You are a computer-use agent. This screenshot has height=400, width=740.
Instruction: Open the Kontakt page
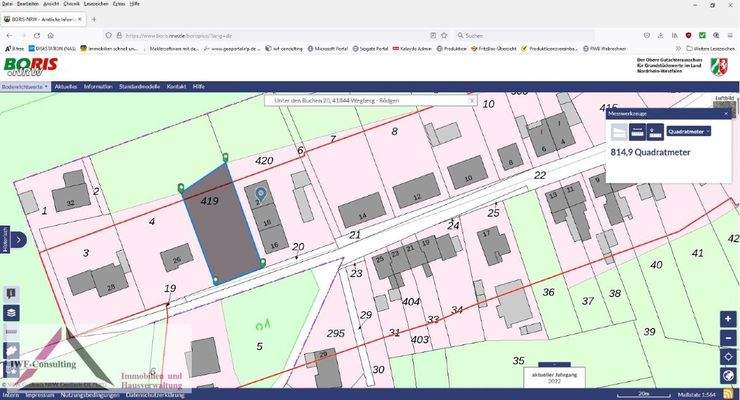coord(176,87)
